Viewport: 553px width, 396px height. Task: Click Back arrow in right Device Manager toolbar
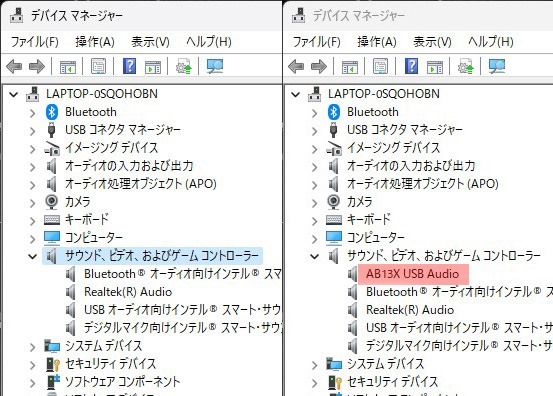296,66
